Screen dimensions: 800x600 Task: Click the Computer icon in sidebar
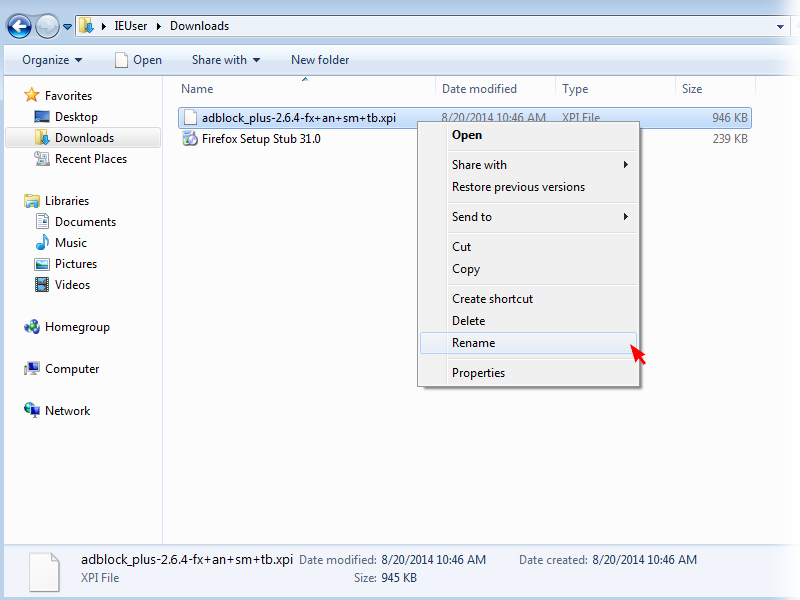click(x=32, y=368)
